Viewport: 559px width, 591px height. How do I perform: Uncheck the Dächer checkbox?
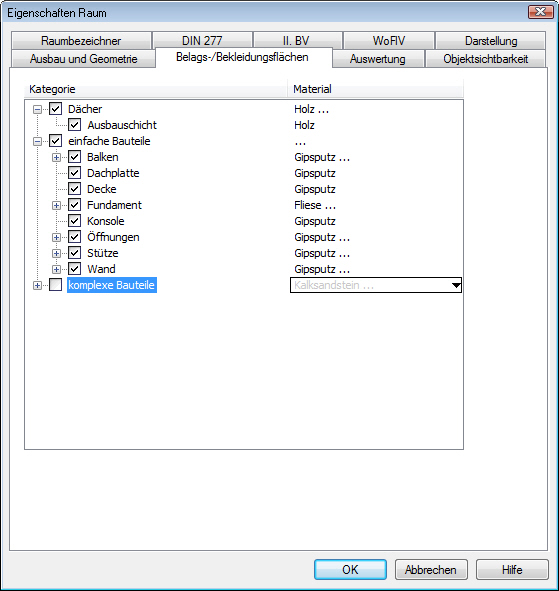click(56, 109)
